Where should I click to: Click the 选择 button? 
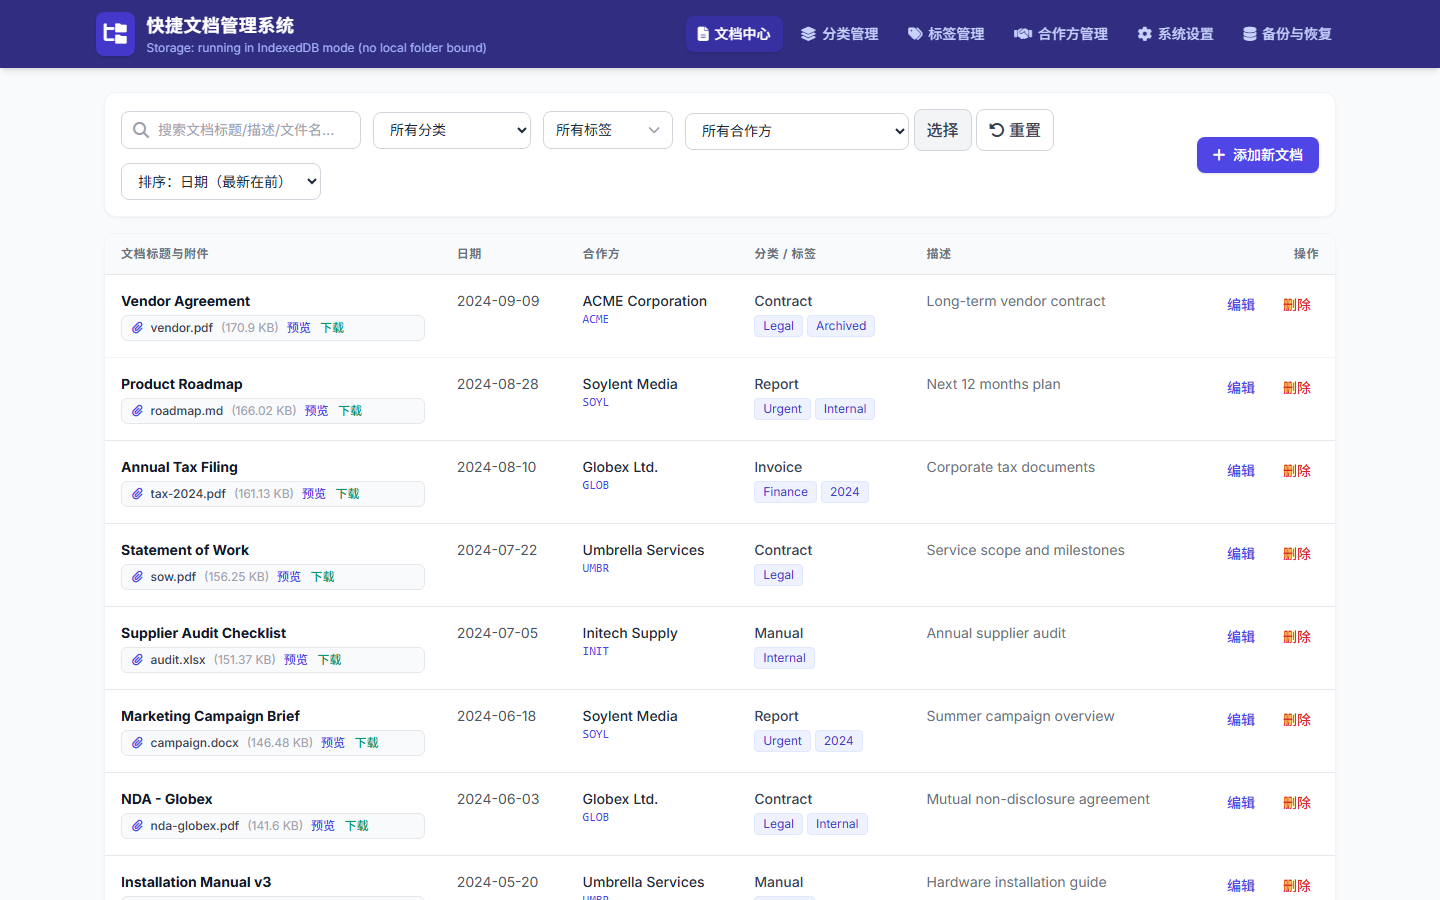click(x=943, y=130)
